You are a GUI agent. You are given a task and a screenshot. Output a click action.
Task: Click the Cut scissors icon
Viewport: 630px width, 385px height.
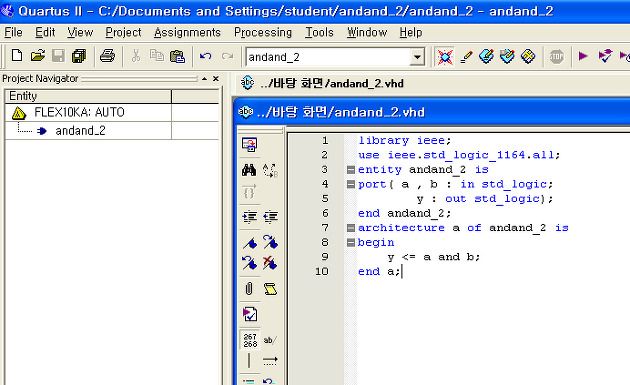[136, 56]
